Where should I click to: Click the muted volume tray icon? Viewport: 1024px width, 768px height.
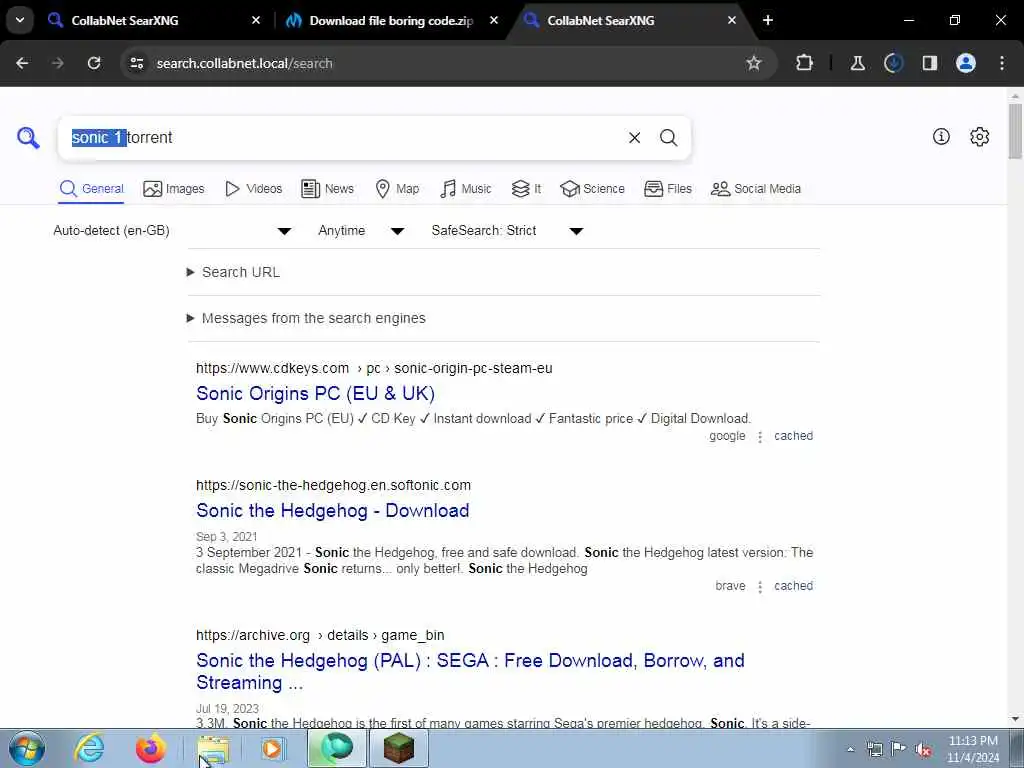(x=923, y=749)
